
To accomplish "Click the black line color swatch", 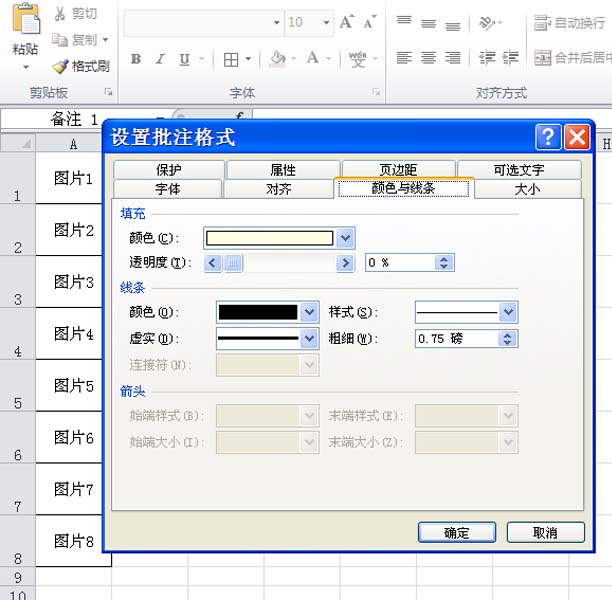I will pyautogui.click(x=258, y=312).
